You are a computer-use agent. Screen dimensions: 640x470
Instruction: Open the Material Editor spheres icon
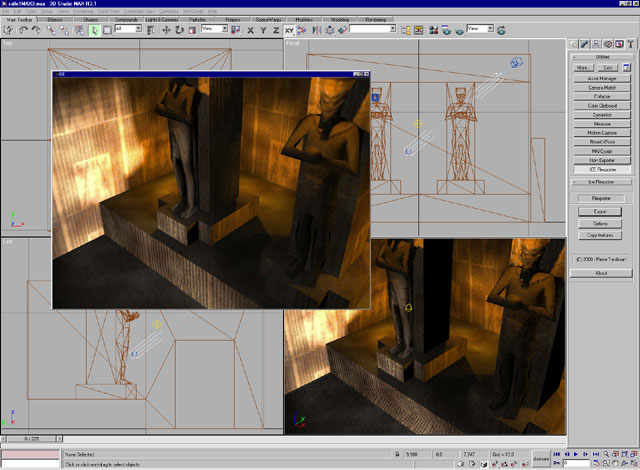tap(433, 30)
